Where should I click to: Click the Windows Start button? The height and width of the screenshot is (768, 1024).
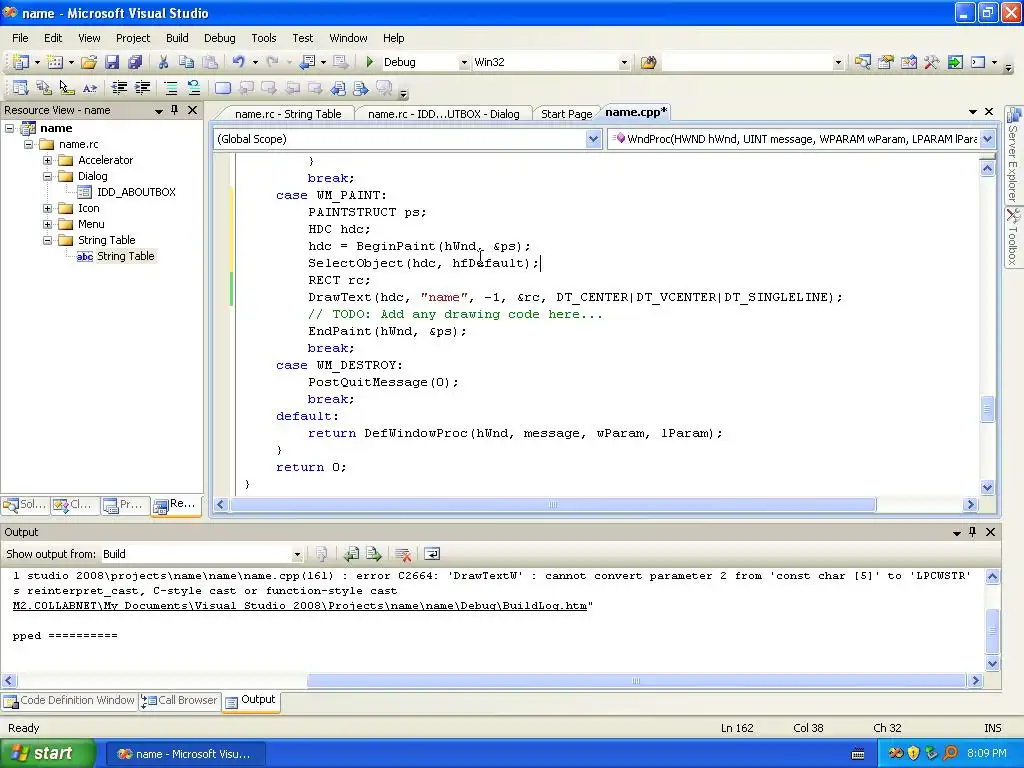(48, 754)
